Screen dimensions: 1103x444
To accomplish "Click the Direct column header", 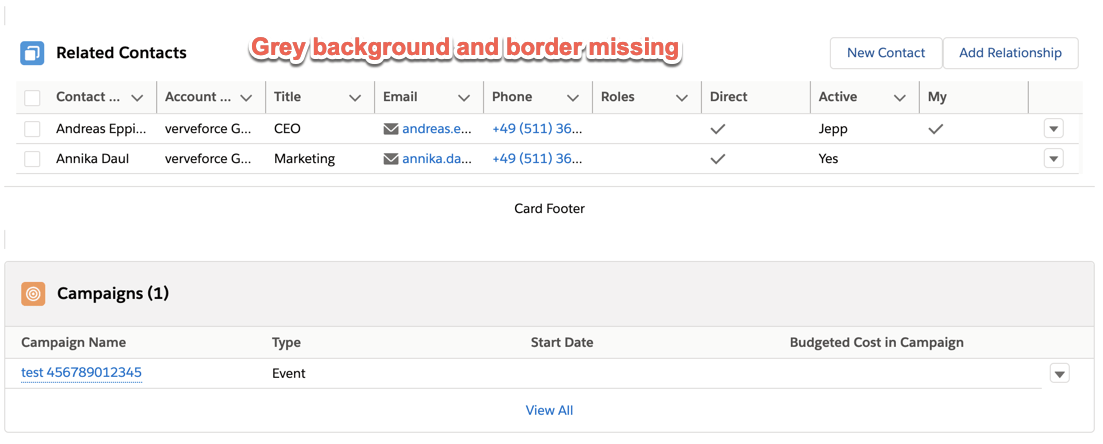I will pos(729,97).
